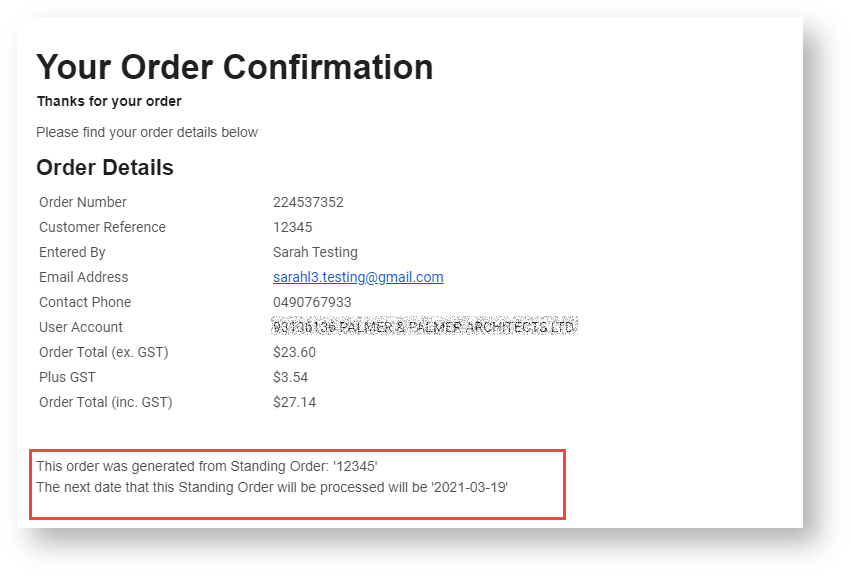
Task: Click the blurred User Account value
Action: (424, 327)
